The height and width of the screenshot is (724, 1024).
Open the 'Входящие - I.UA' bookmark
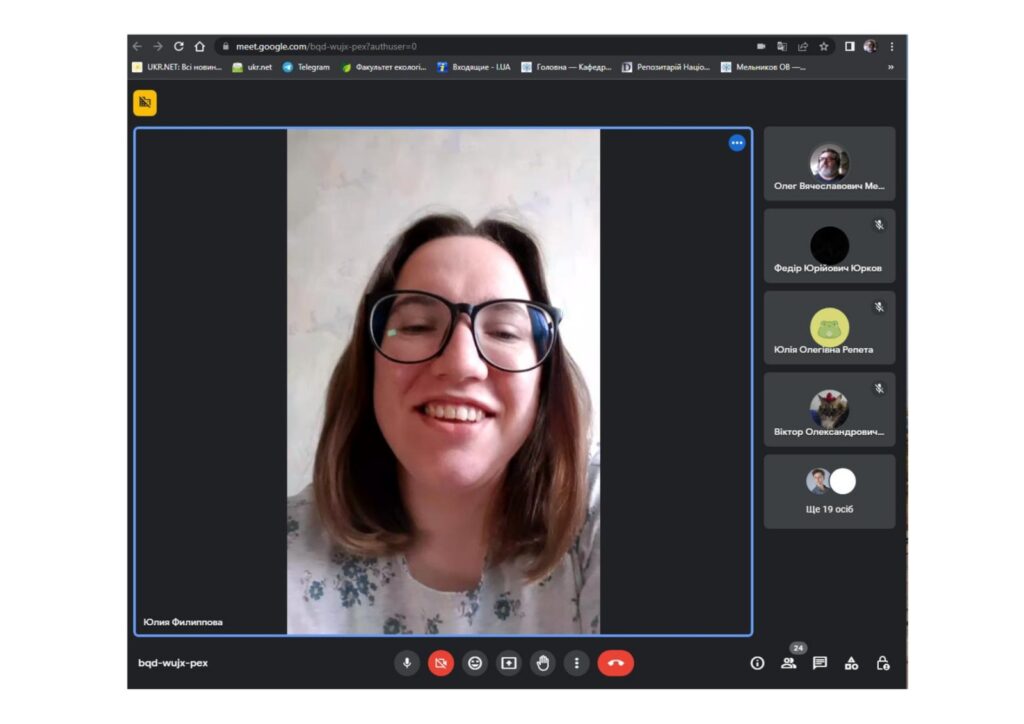point(474,67)
